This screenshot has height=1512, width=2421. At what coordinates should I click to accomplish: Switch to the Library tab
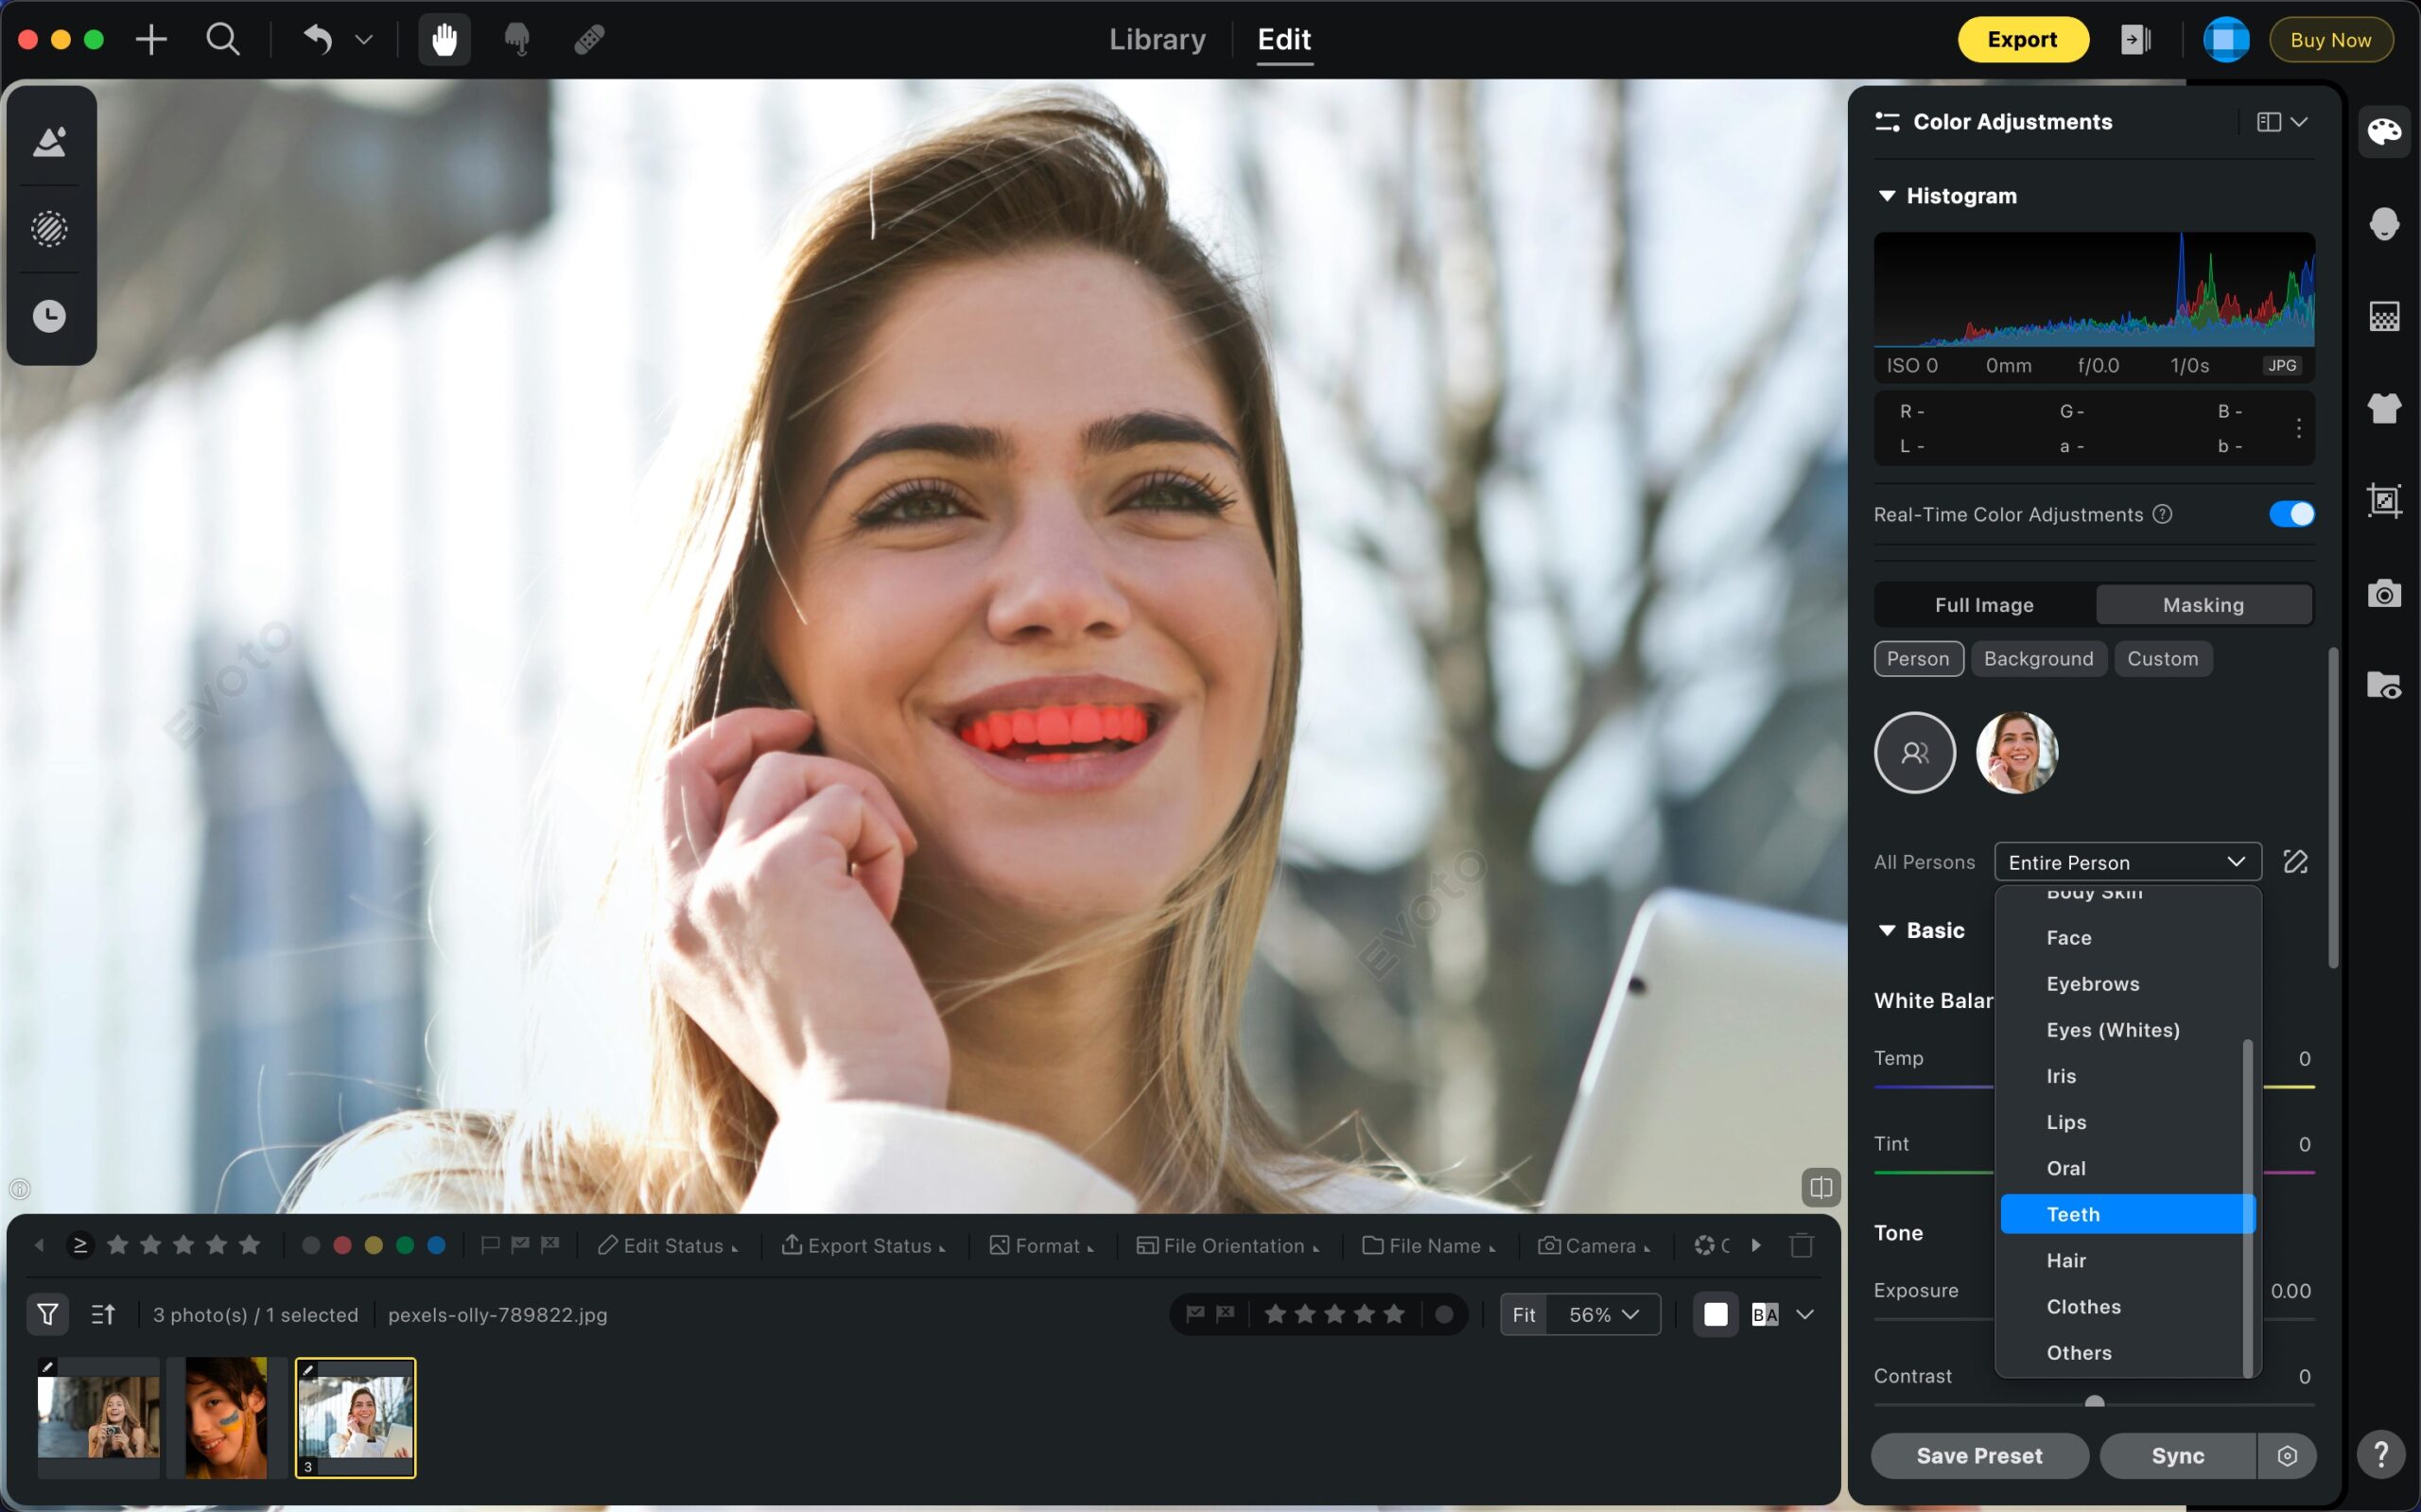[1157, 40]
